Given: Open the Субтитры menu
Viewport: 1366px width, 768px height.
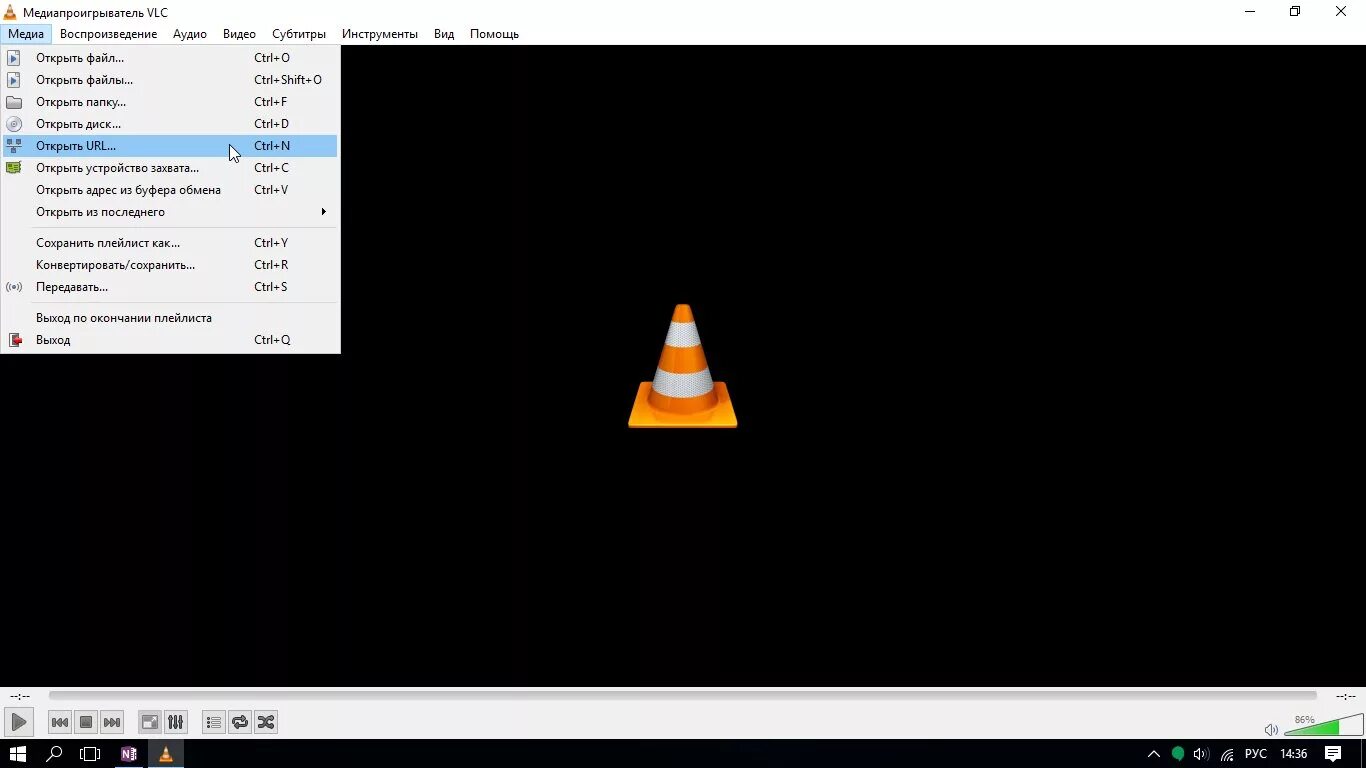Looking at the screenshot, I should [299, 33].
